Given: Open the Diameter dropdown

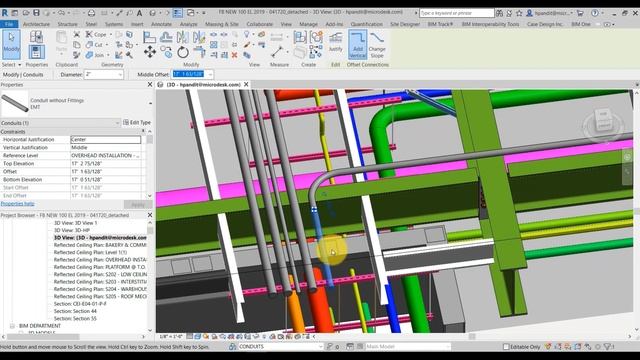Looking at the screenshot, I should tap(120, 75).
